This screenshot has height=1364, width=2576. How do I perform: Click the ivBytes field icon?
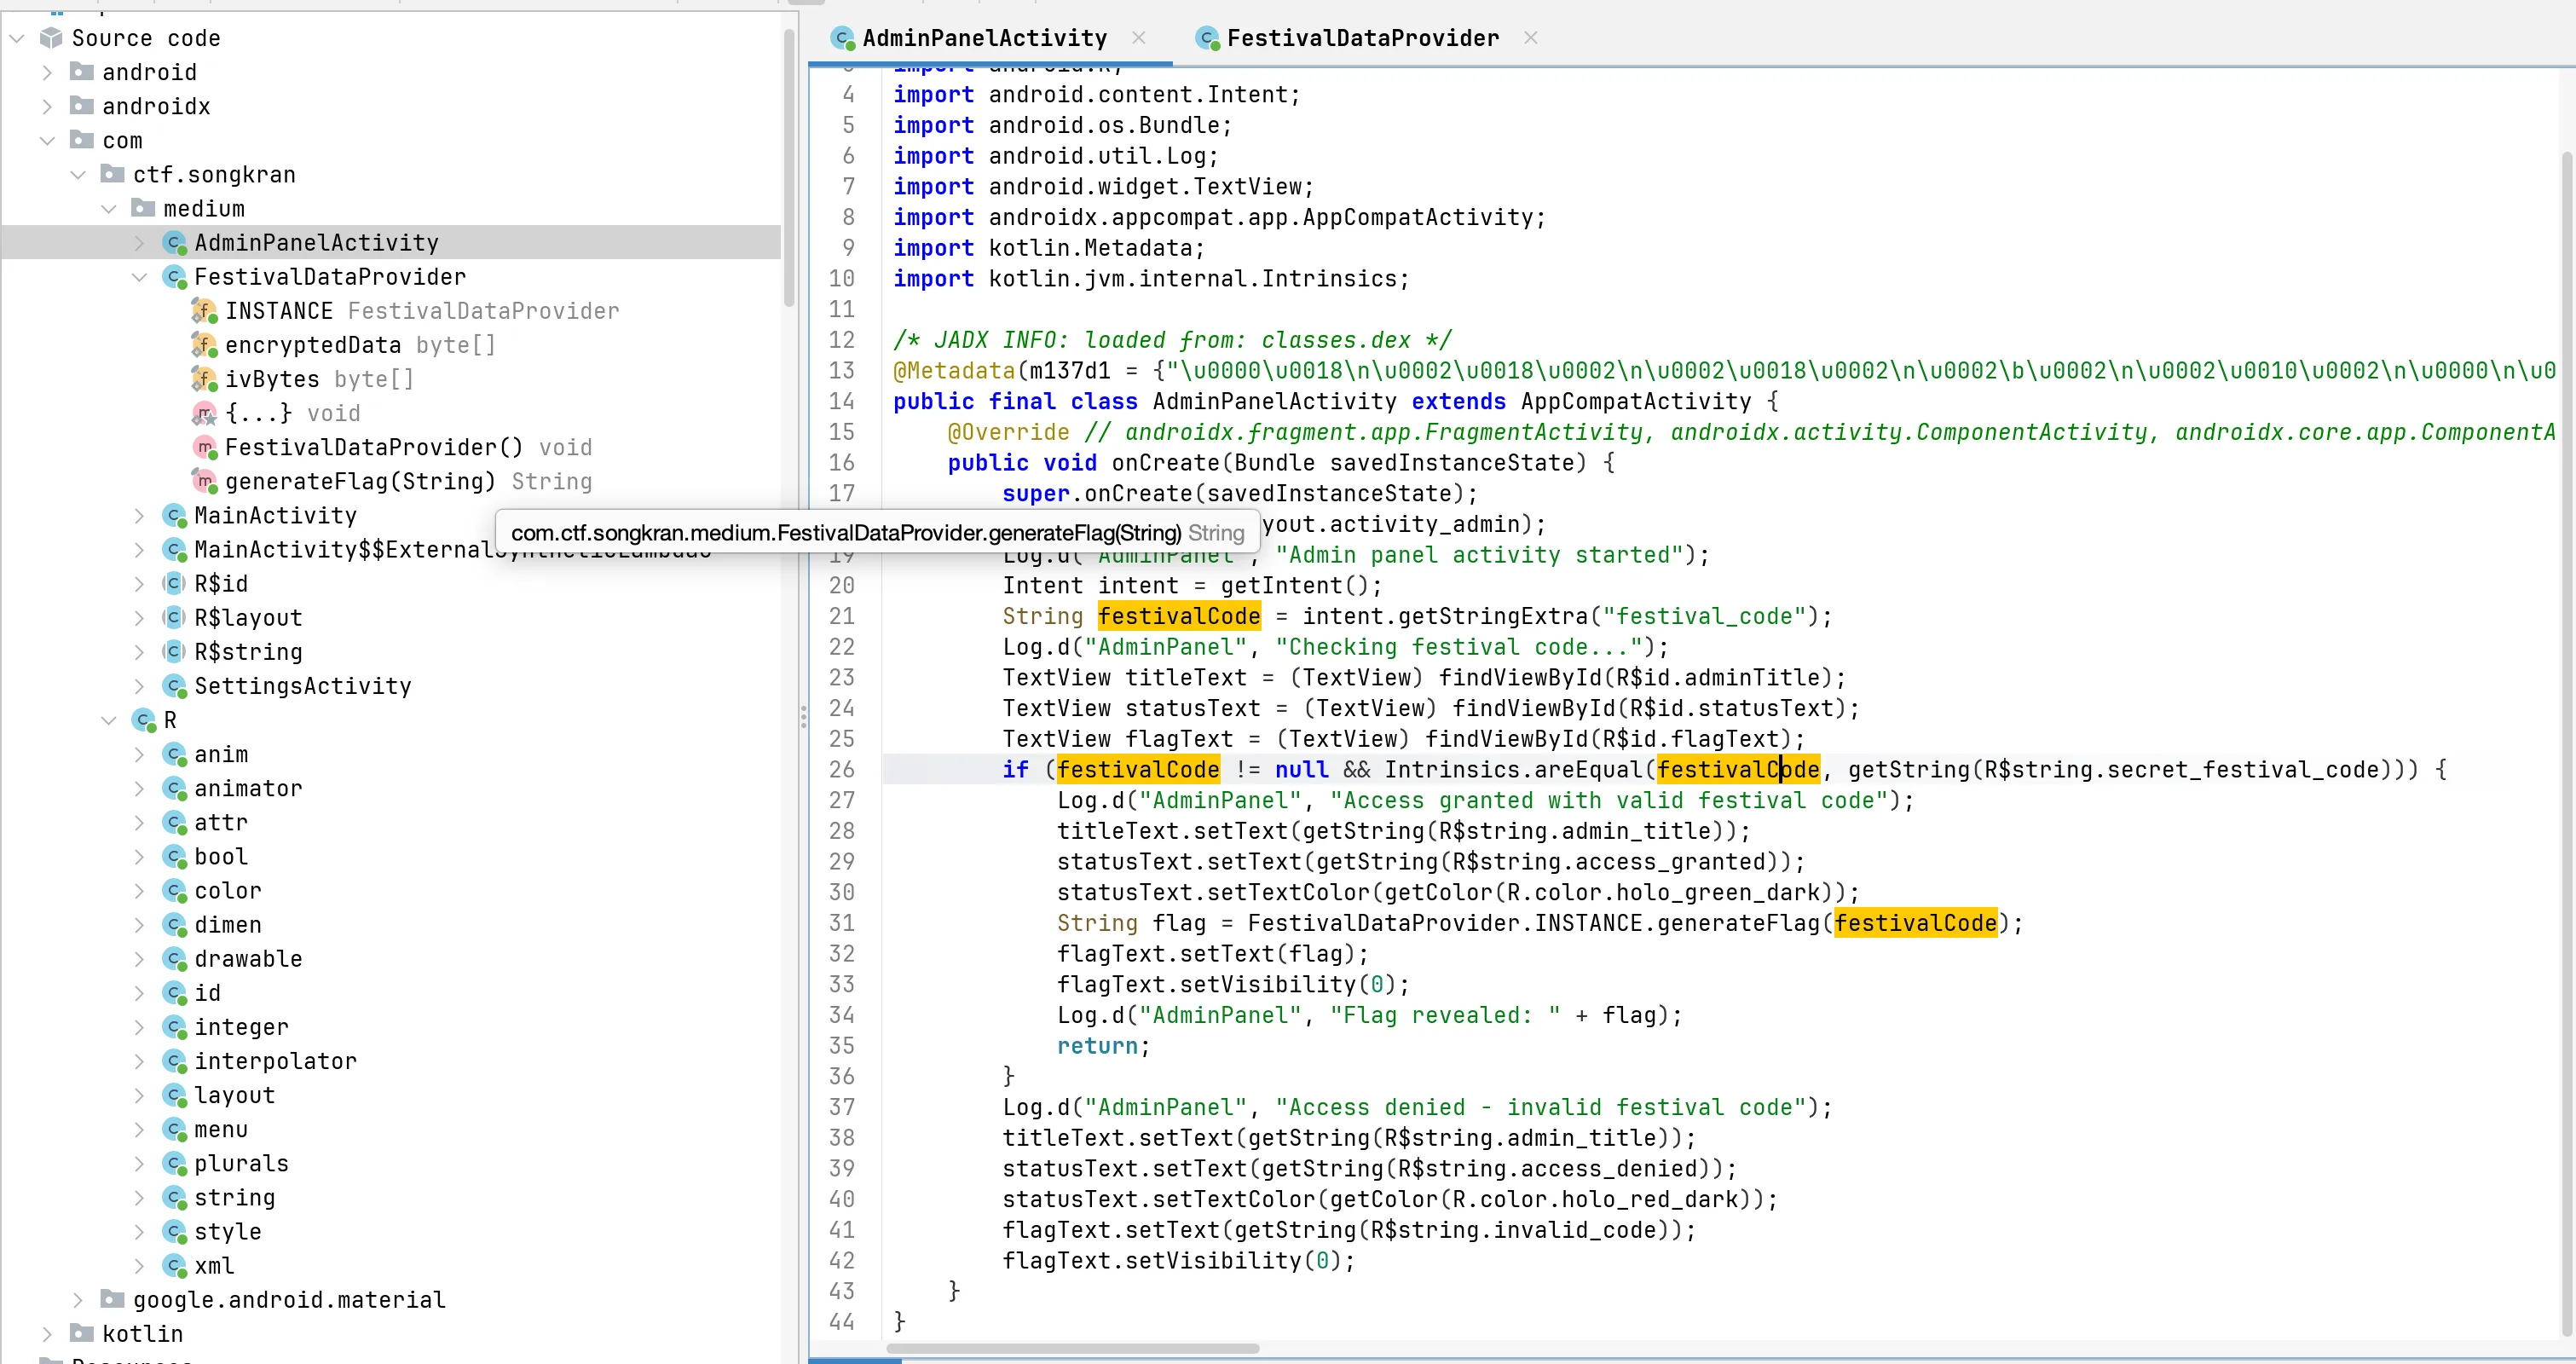point(205,379)
